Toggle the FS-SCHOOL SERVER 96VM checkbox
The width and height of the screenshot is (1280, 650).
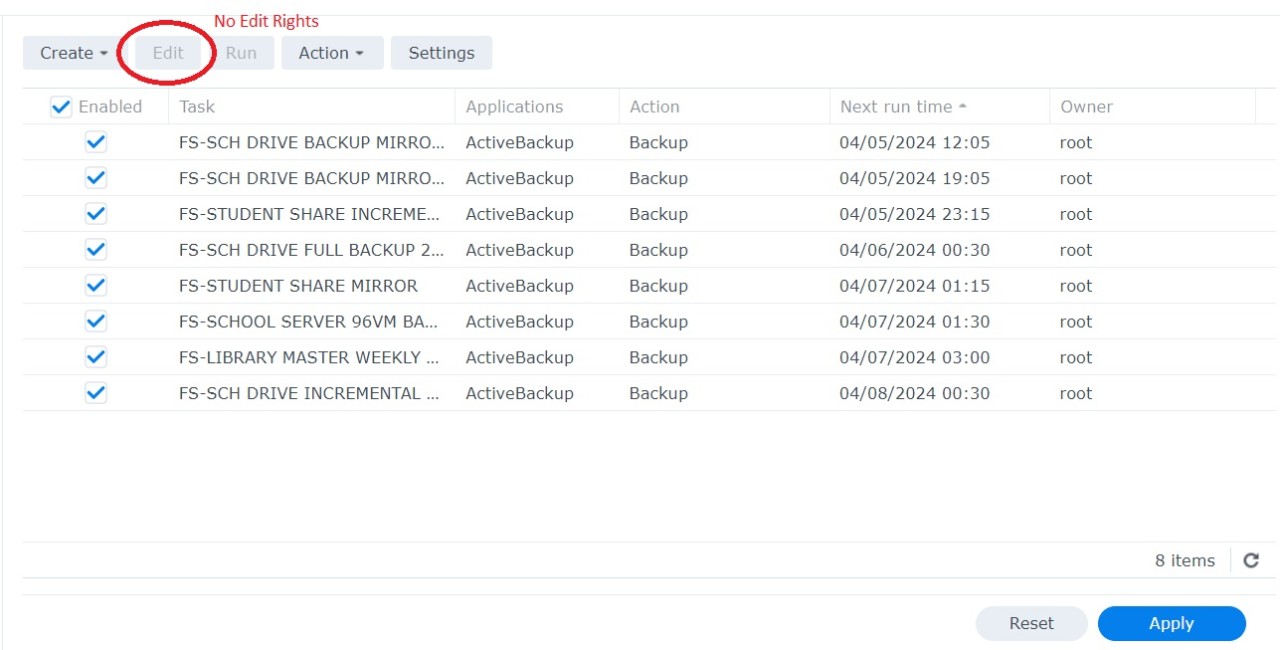tap(96, 322)
